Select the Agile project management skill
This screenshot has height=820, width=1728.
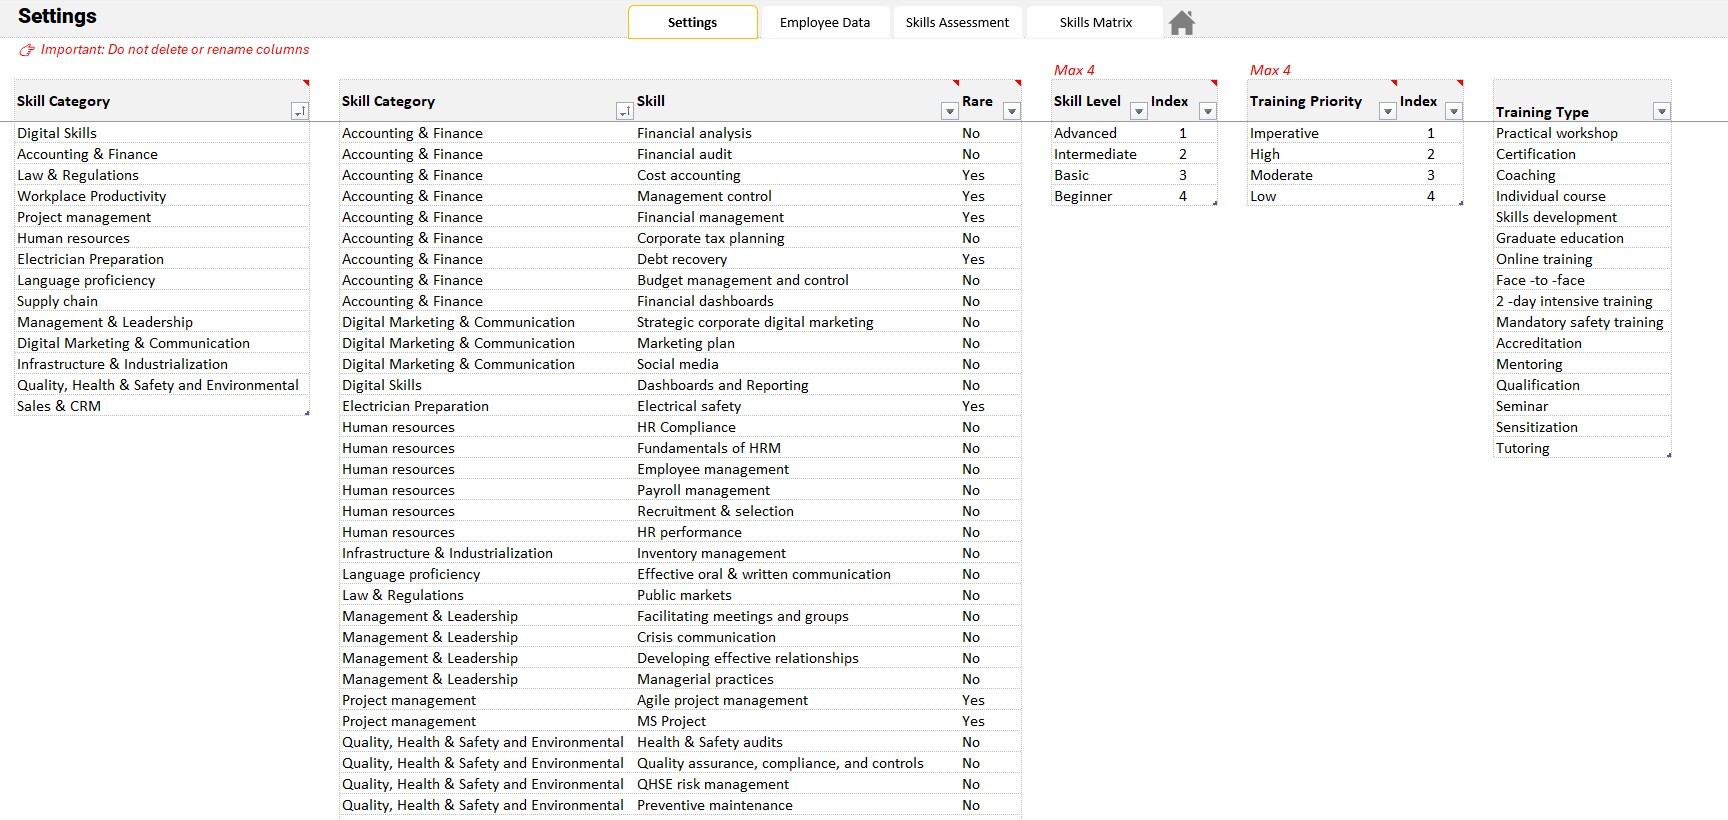[796, 700]
